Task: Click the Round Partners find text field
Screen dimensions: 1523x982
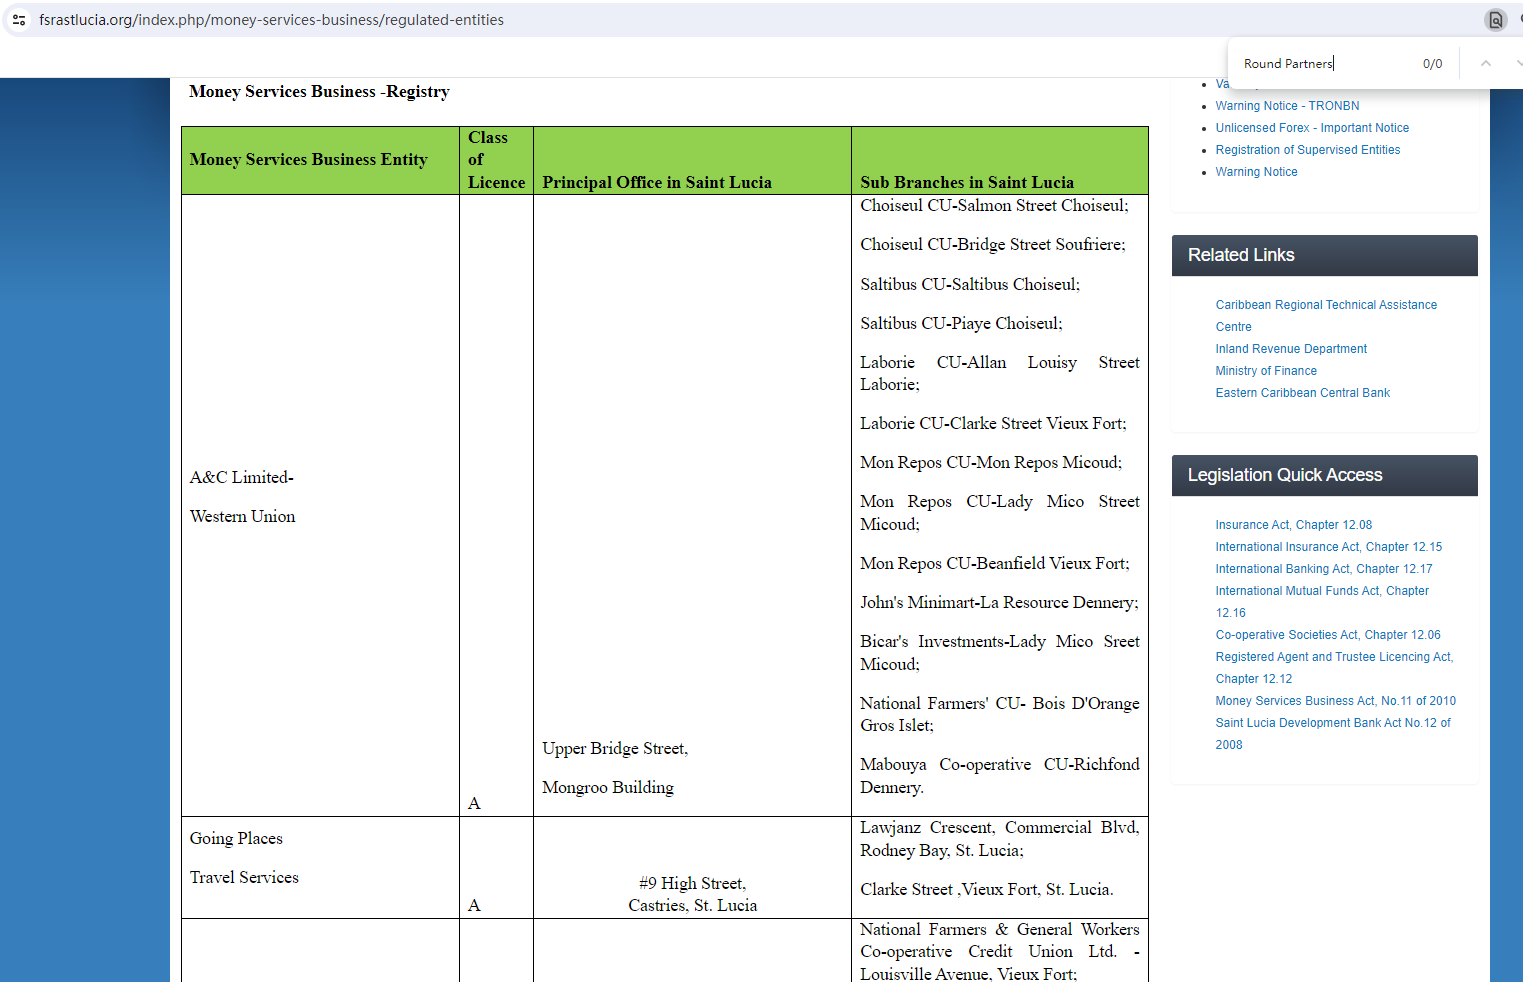Action: click(x=1320, y=64)
